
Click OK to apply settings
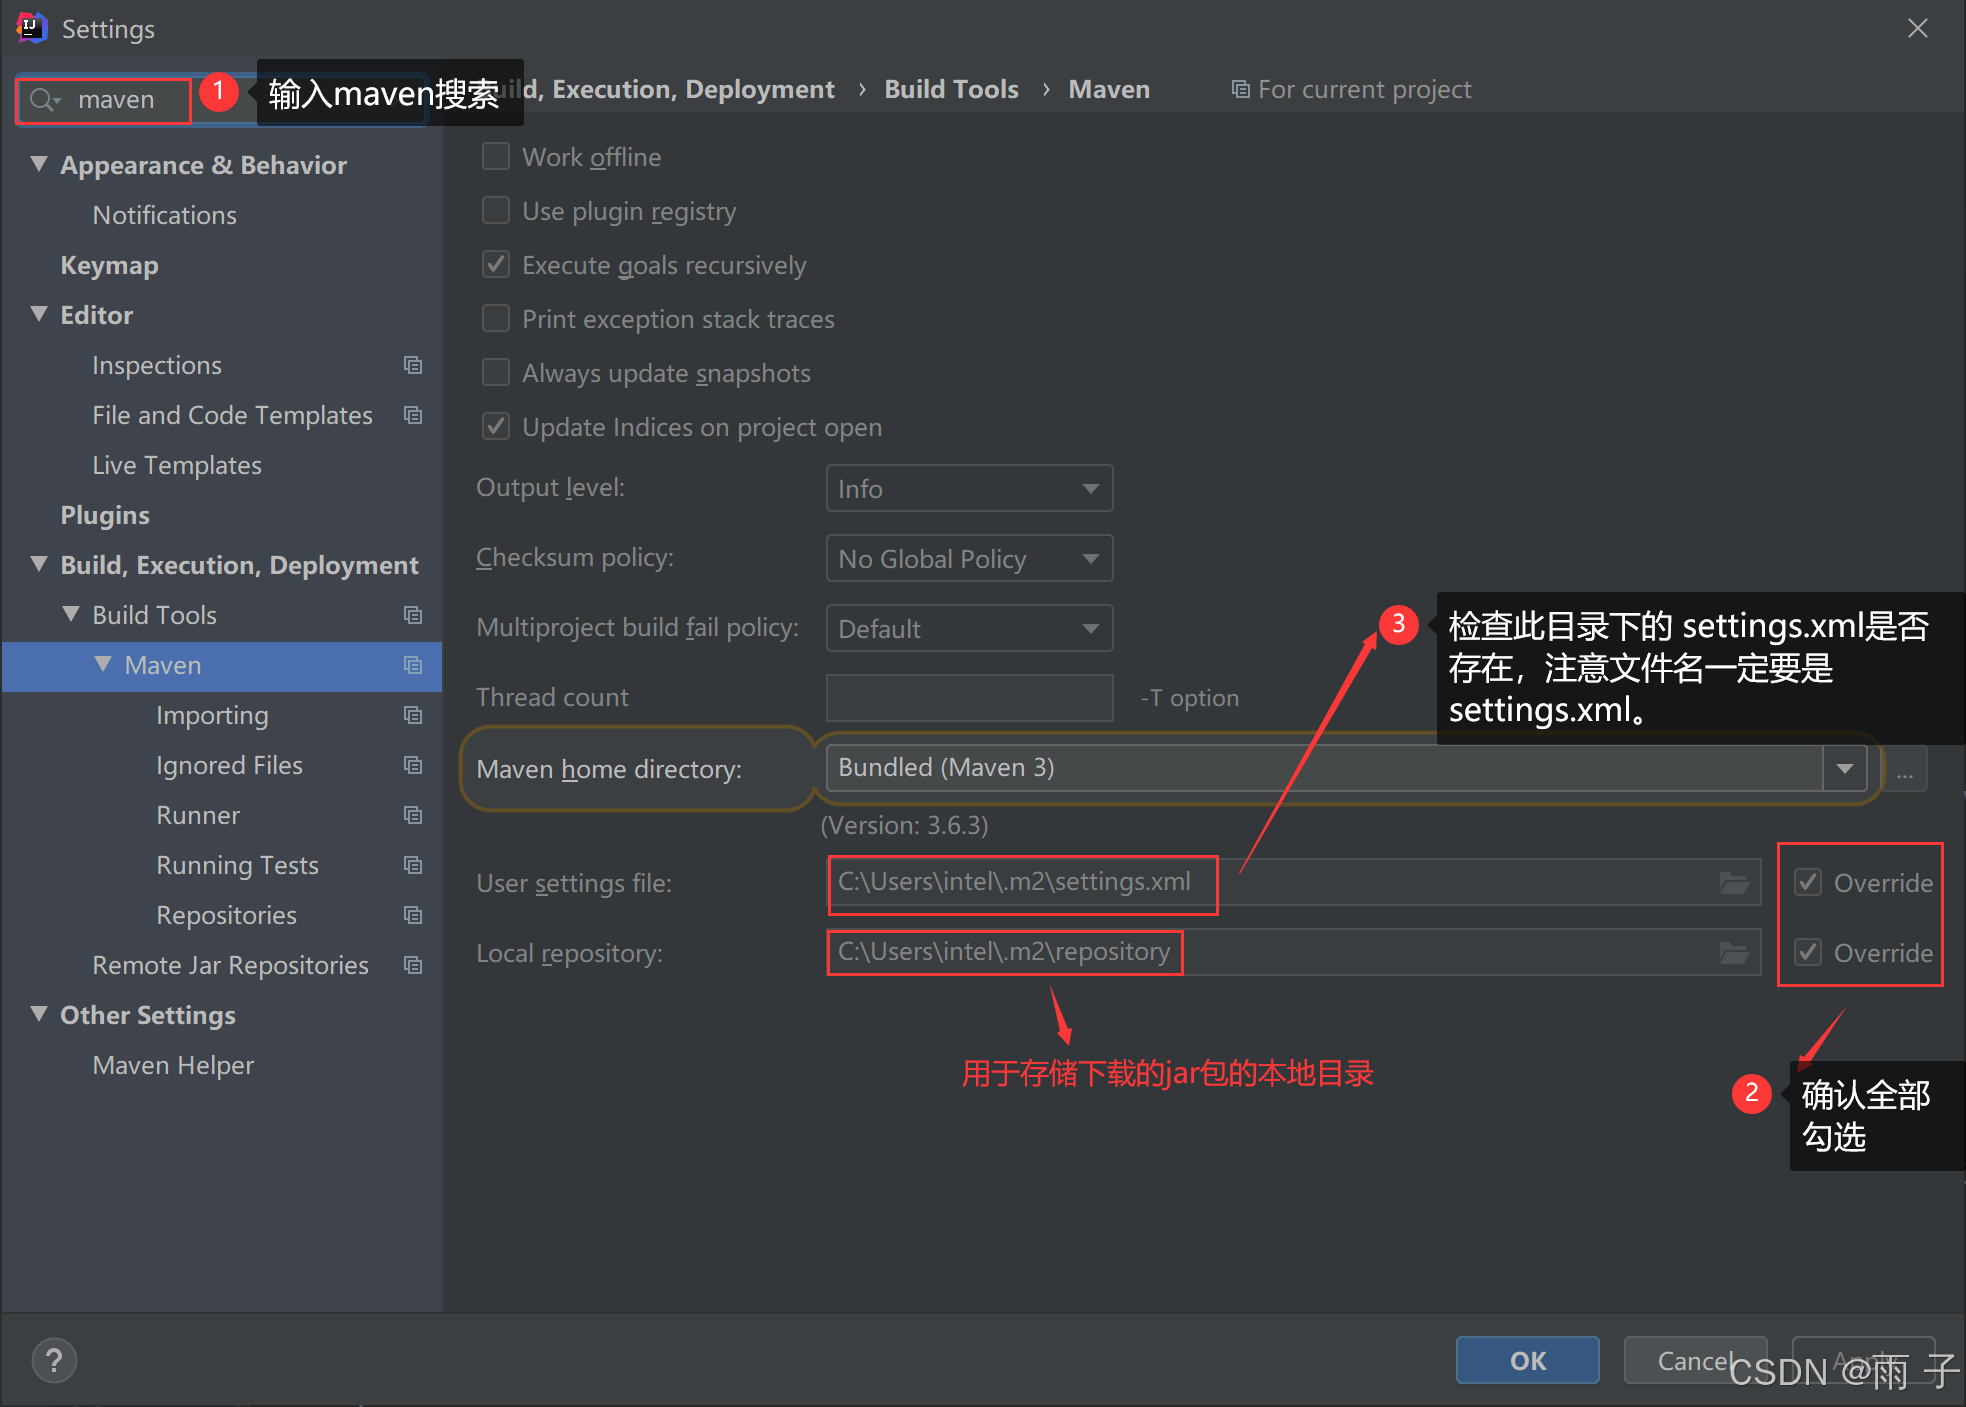coord(1527,1360)
